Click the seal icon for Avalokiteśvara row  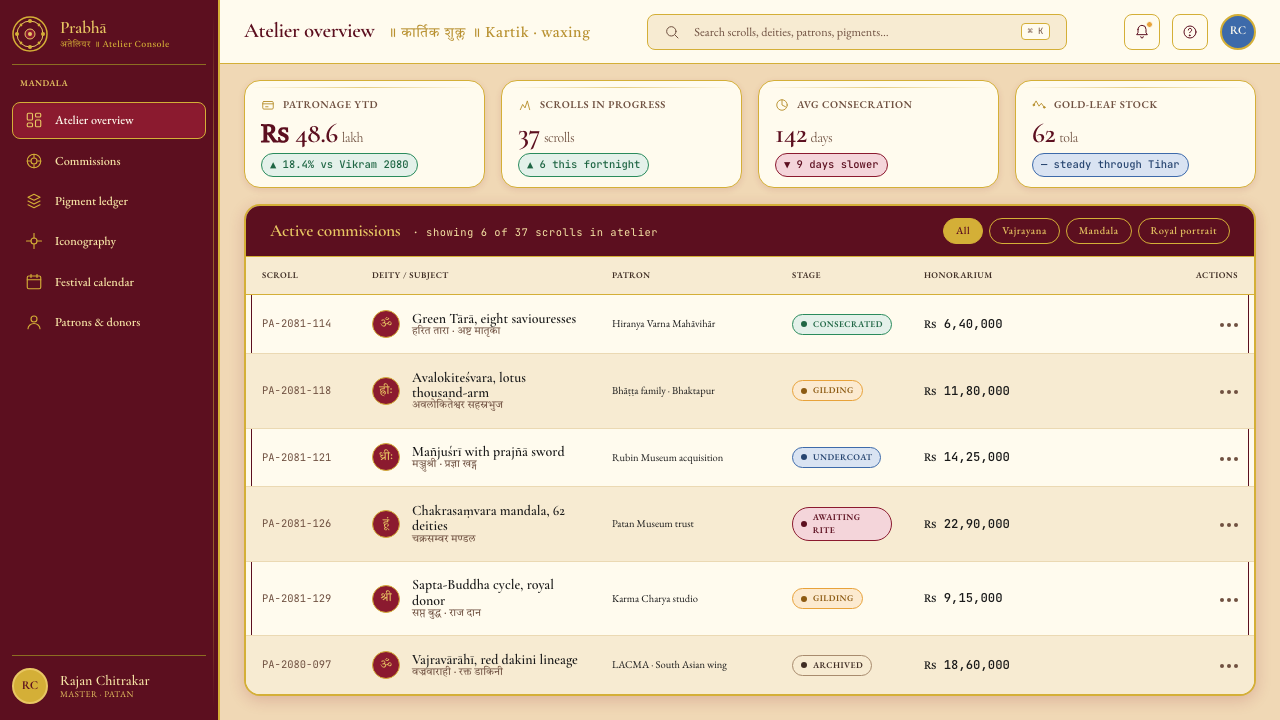click(x=386, y=391)
